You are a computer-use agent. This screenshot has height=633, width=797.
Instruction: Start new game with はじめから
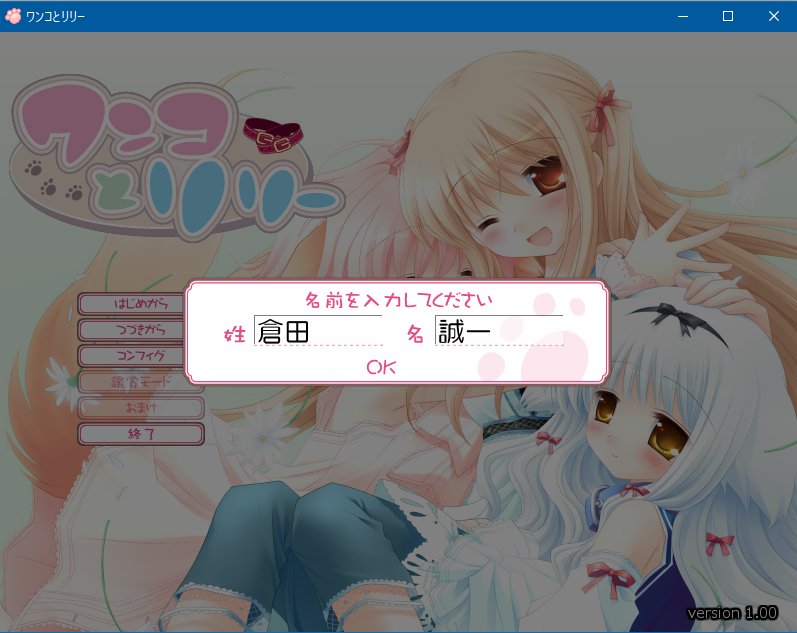click(x=133, y=304)
